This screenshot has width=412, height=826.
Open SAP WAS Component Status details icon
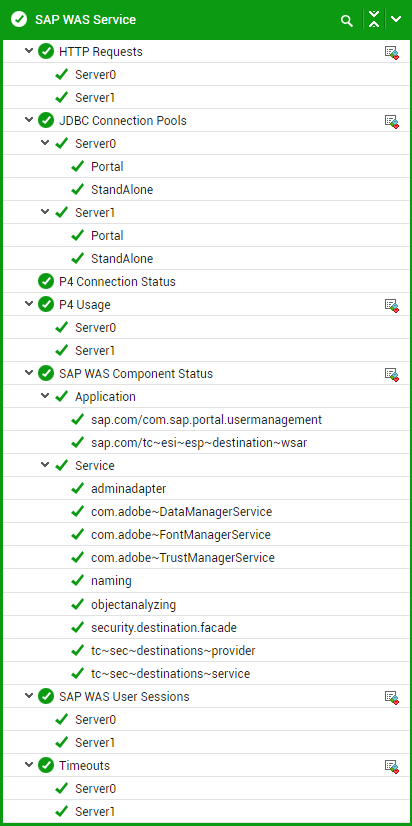coord(391,374)
